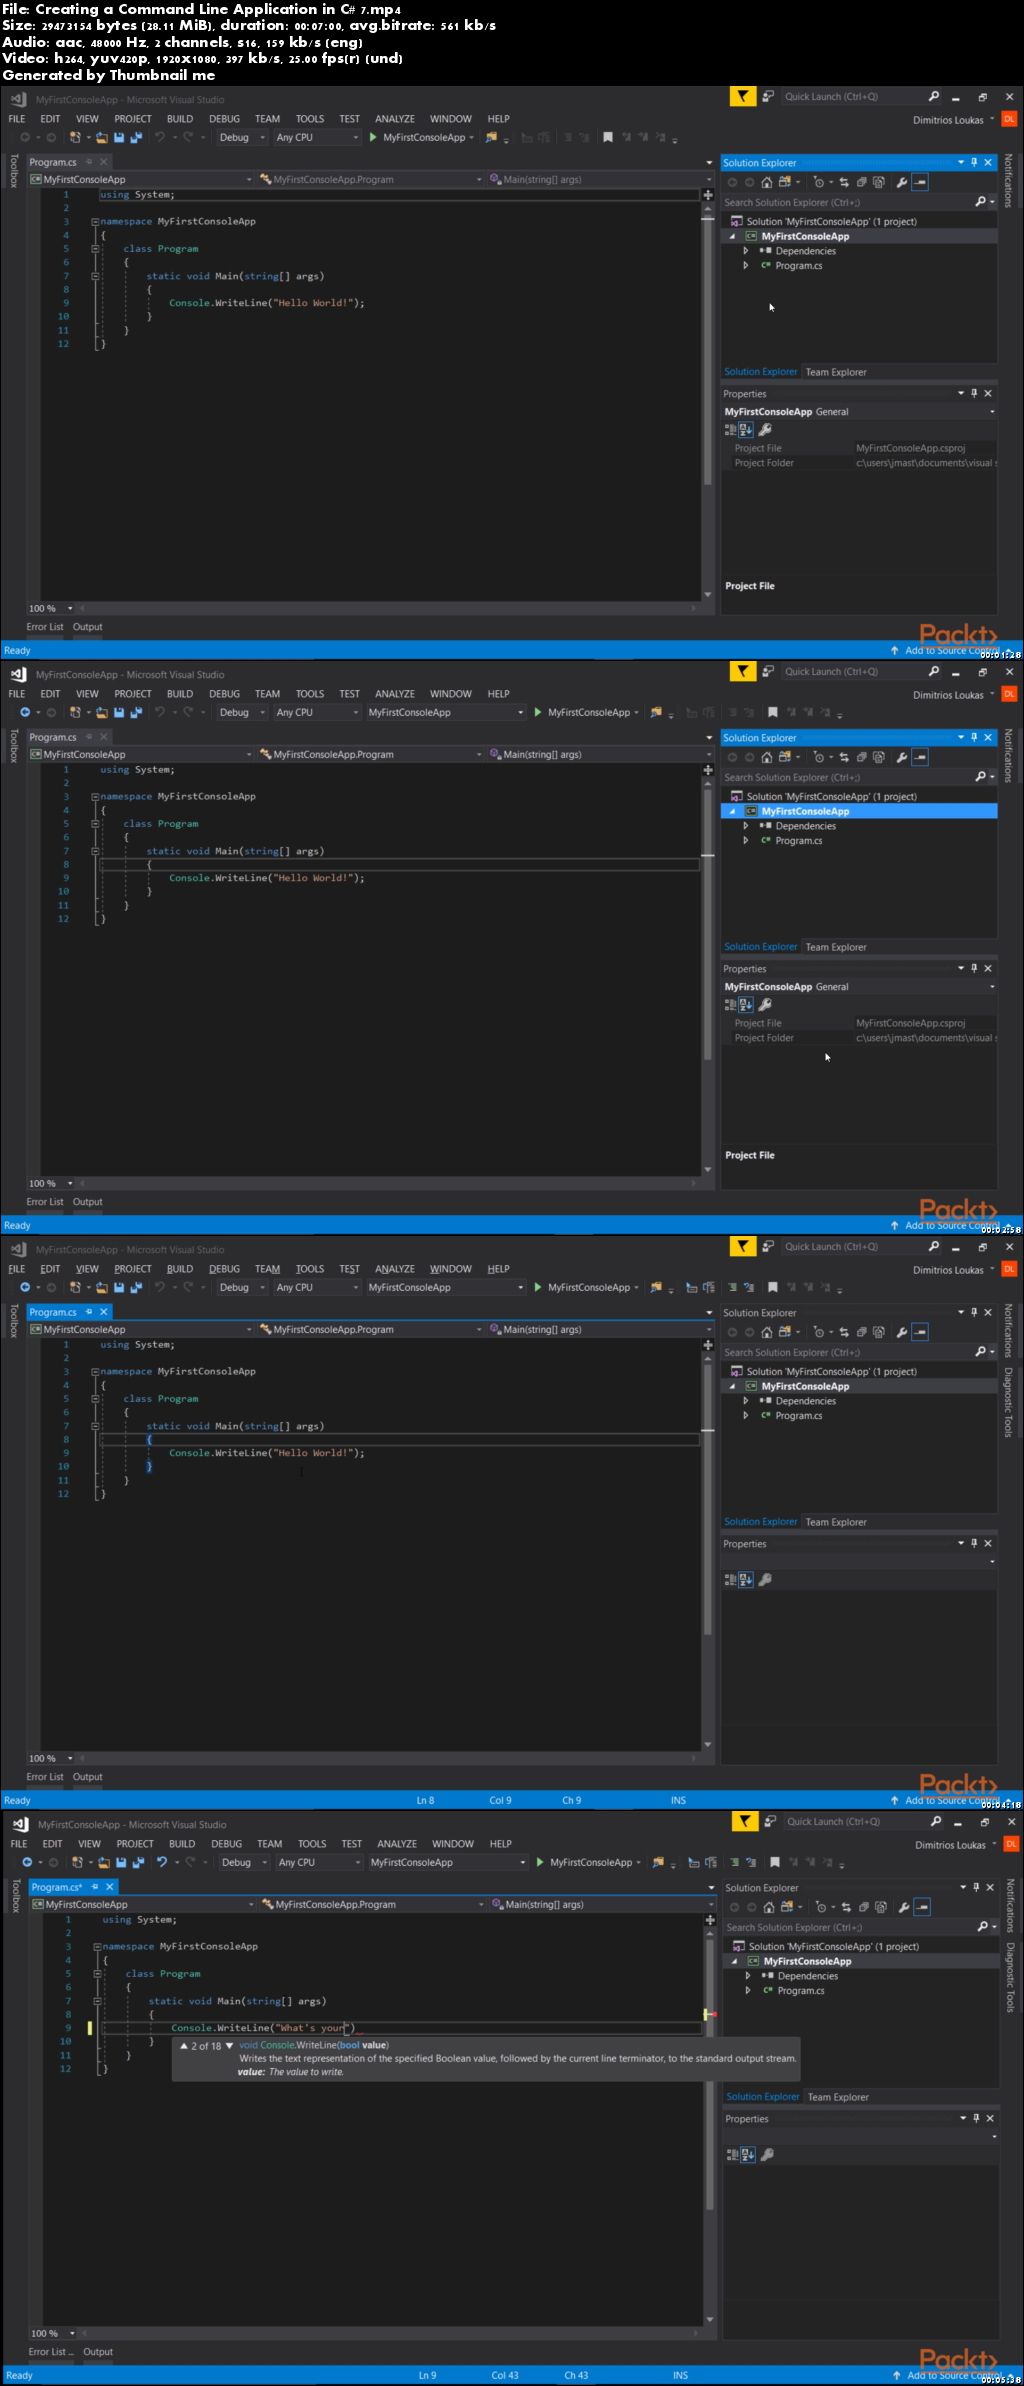Click New Project icon in first frame
The image size is (1024, 2386).
tap(75, 137)
